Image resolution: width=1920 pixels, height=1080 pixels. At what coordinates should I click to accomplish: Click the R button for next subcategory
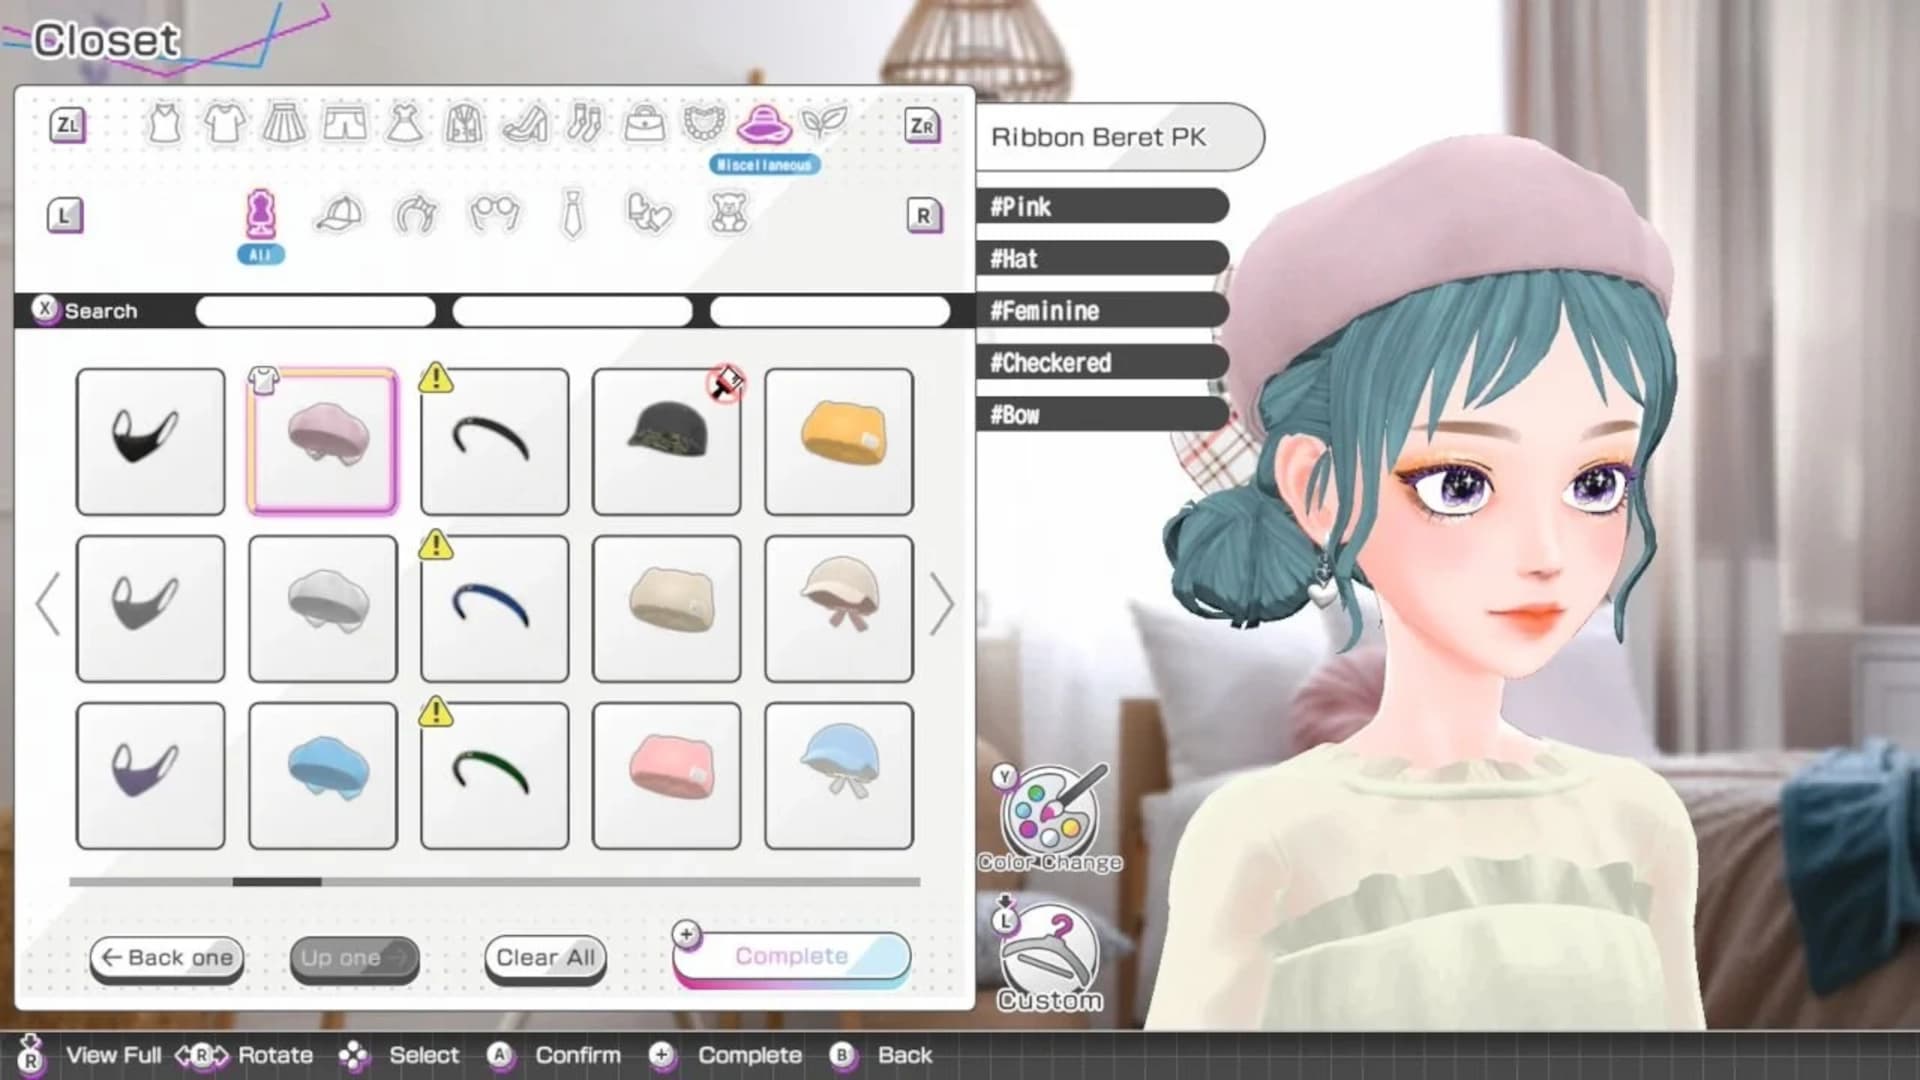pyautogui.click(x=924, y=215)
